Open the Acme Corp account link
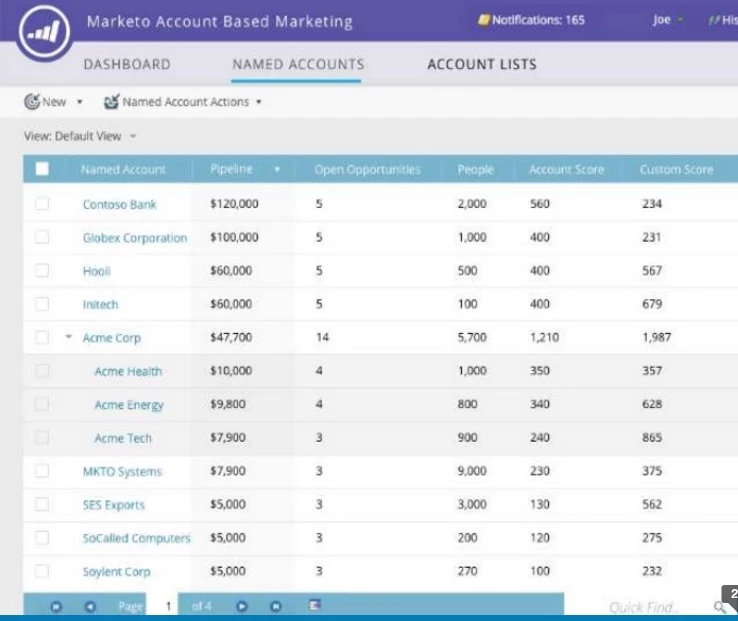This screenshot has height=621, width=738. [112, 338]
